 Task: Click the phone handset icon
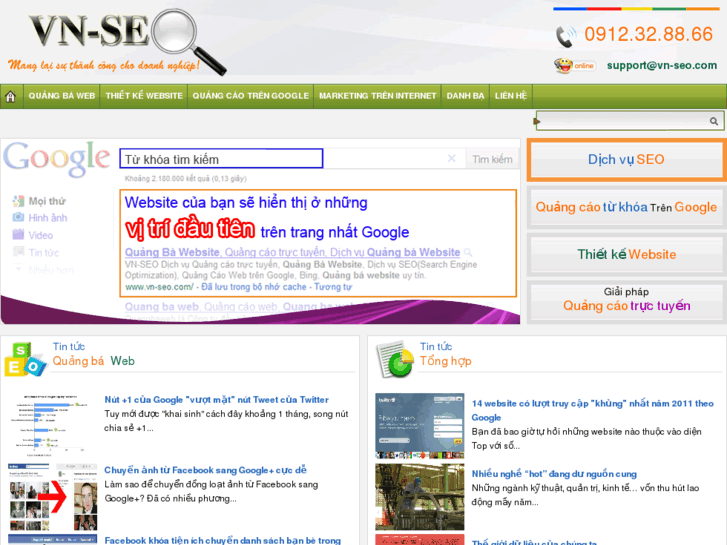[566, 36]
